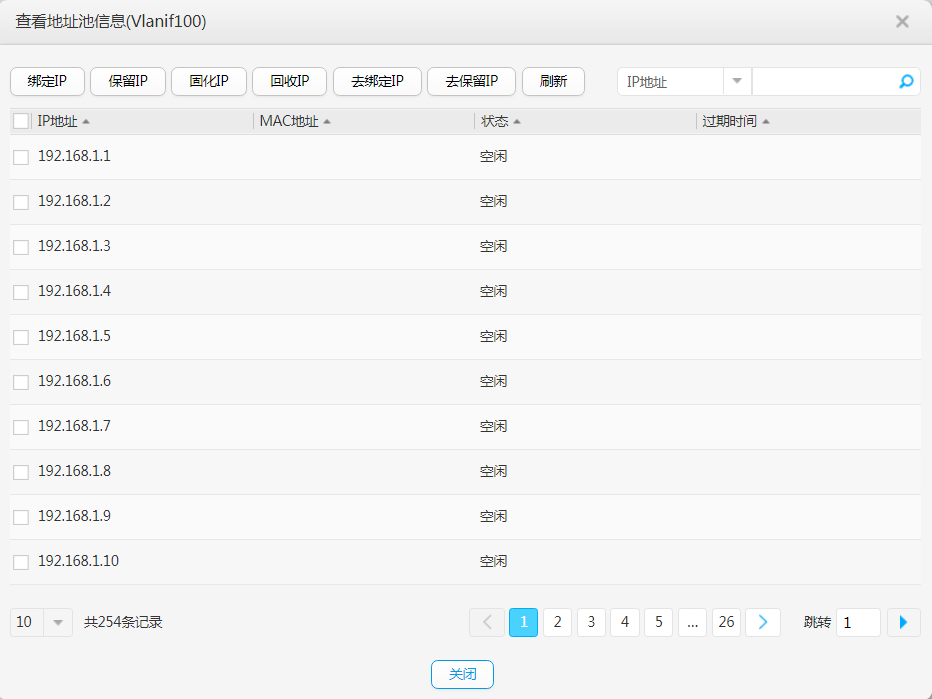Click the blue jump arrow next to 跳转
The width and height of the screenshot is (932, 699).
pos(903,622)
